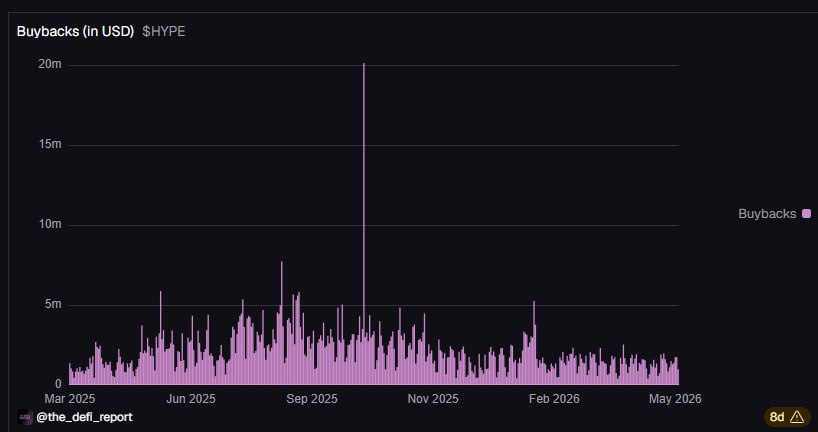Click the Feb 2026 x-axis label

[554, 399]
